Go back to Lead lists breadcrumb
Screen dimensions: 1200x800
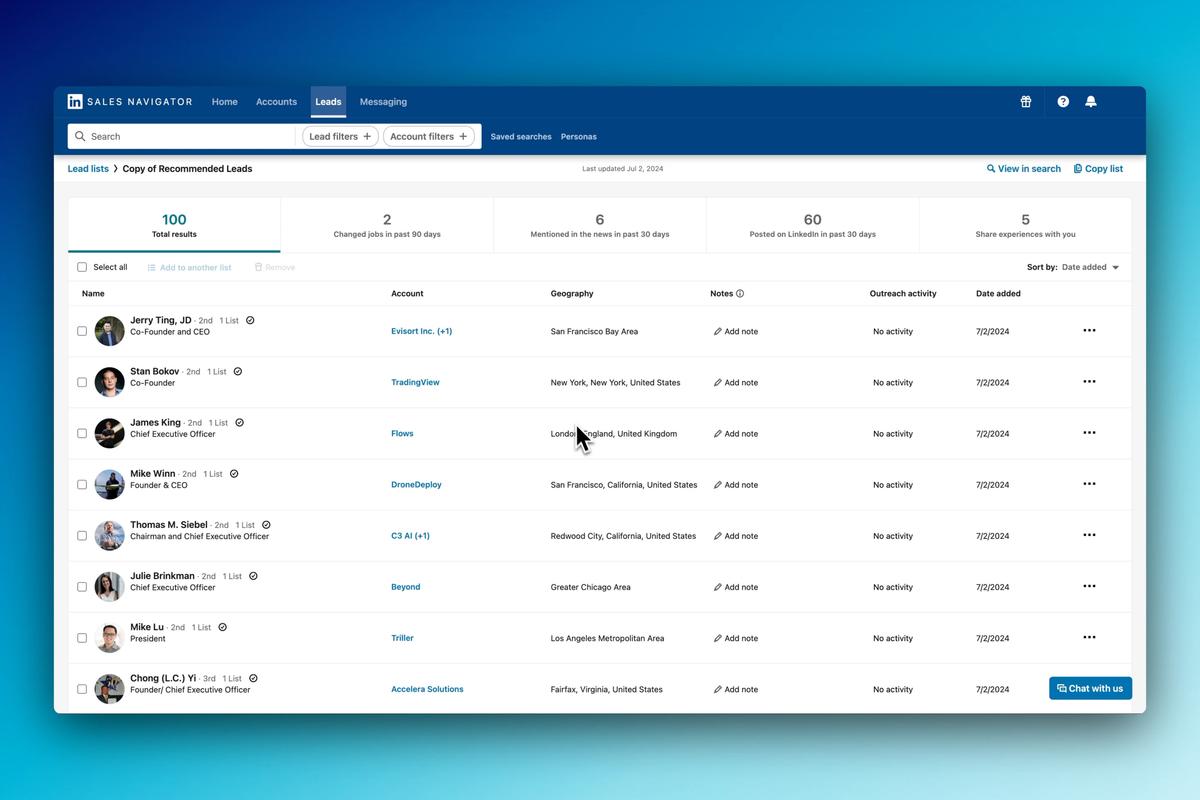88,169
